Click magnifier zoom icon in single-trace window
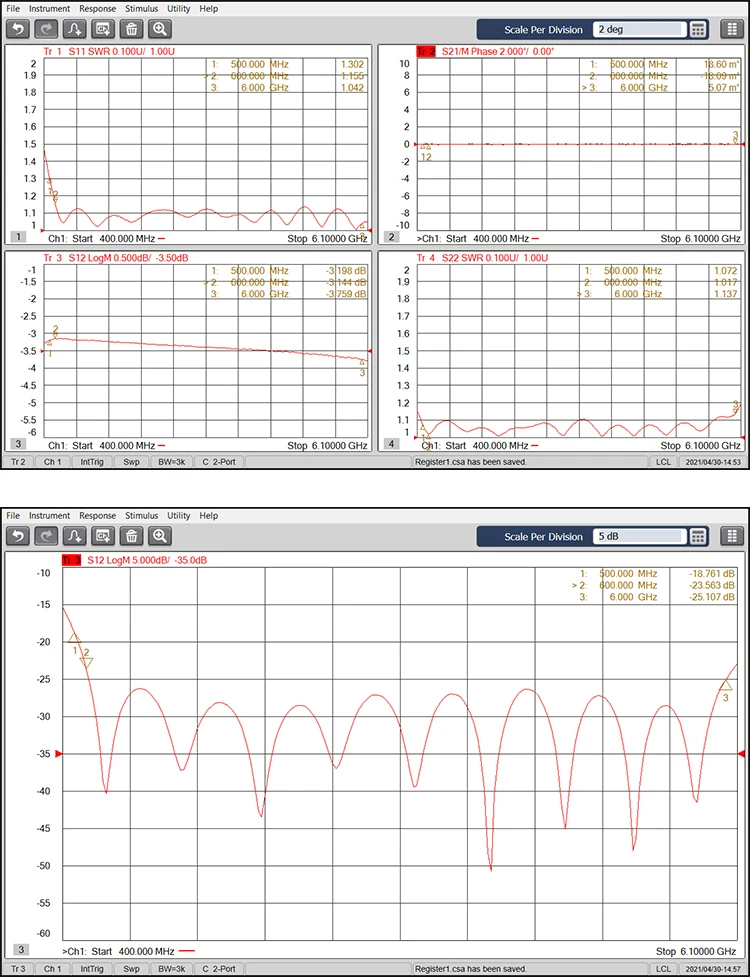The width and height of the screenshot is (750, 977). pos(160,536)
